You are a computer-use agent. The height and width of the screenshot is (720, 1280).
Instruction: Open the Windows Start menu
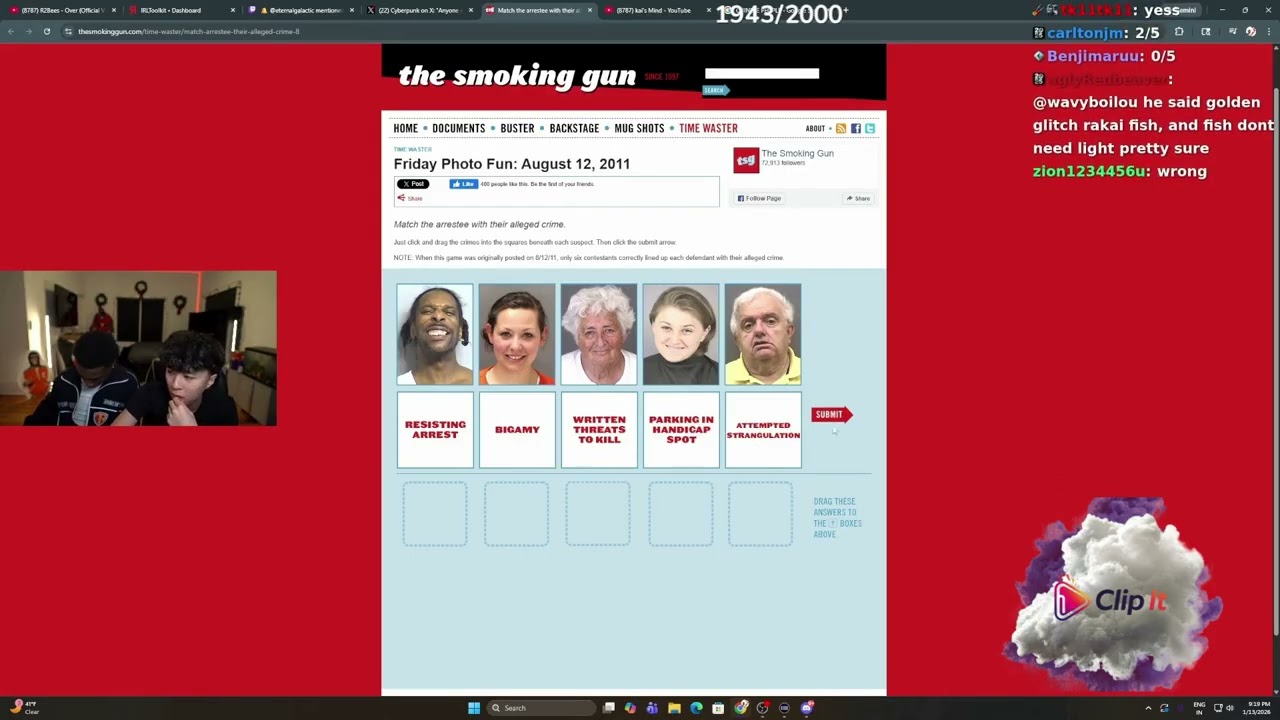pyautogui.click(x=474, y=708)
